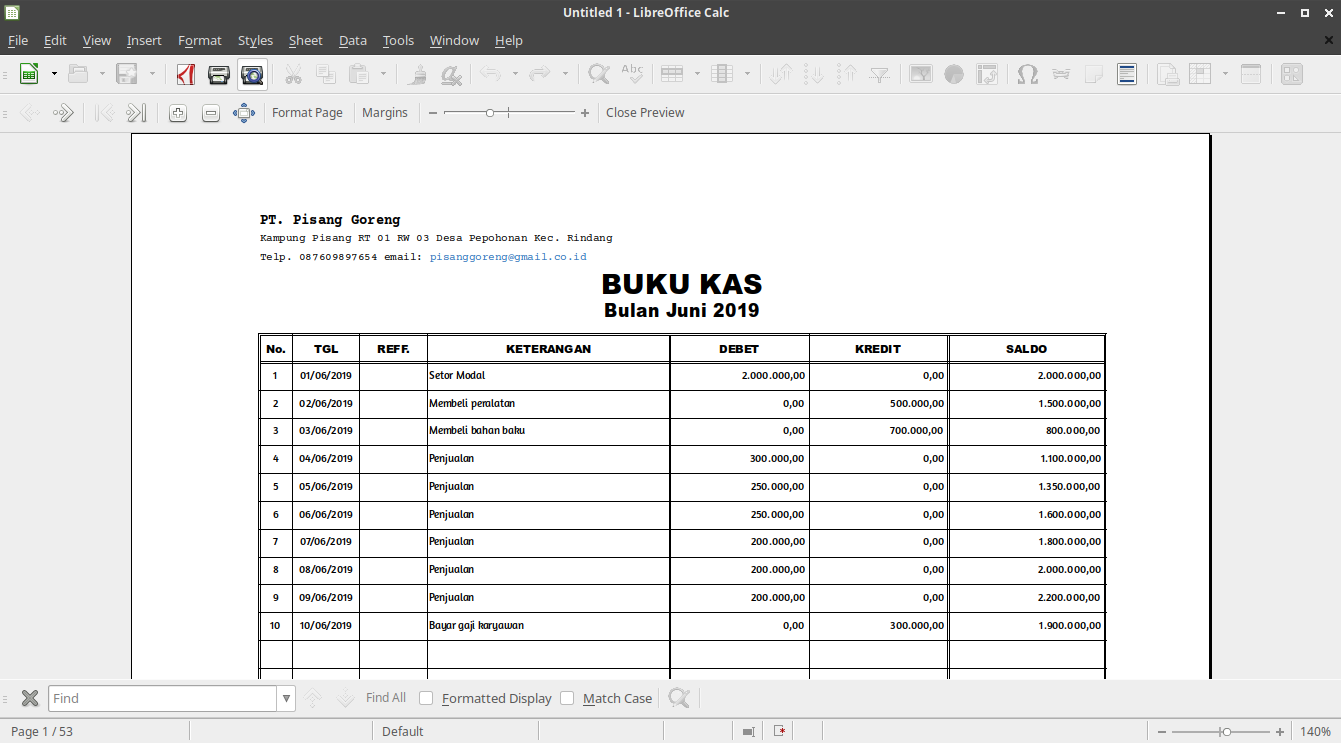Jump to the First Page icon
This screenshot has width=1341, height=743.
[x=104, y=113]
